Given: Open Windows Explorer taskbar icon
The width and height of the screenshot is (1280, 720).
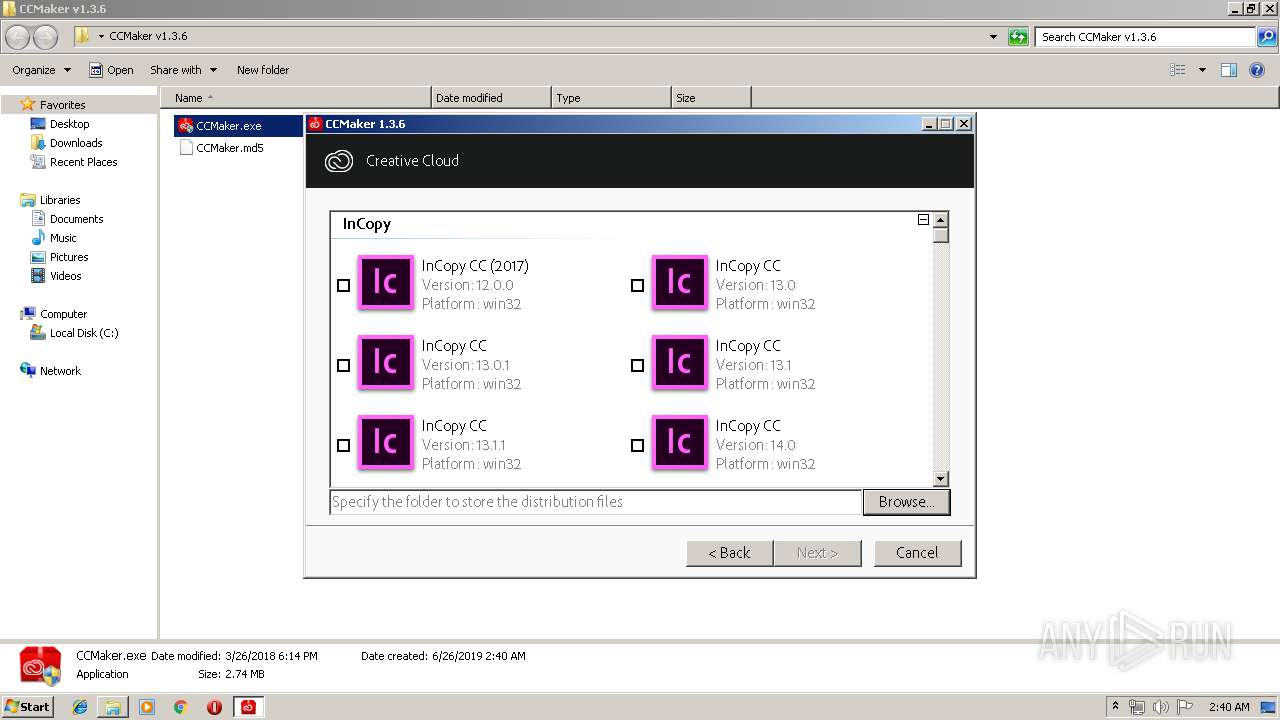Looking at the screenshot, I should [x=113, y=707].
